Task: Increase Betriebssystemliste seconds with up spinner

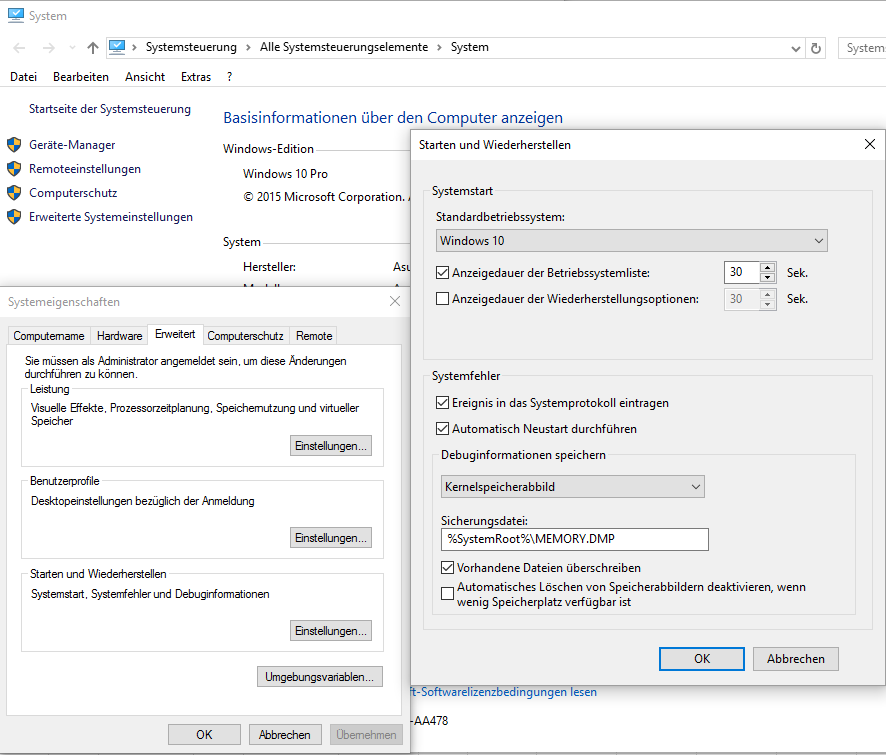Action: click(x=767, y=268)
